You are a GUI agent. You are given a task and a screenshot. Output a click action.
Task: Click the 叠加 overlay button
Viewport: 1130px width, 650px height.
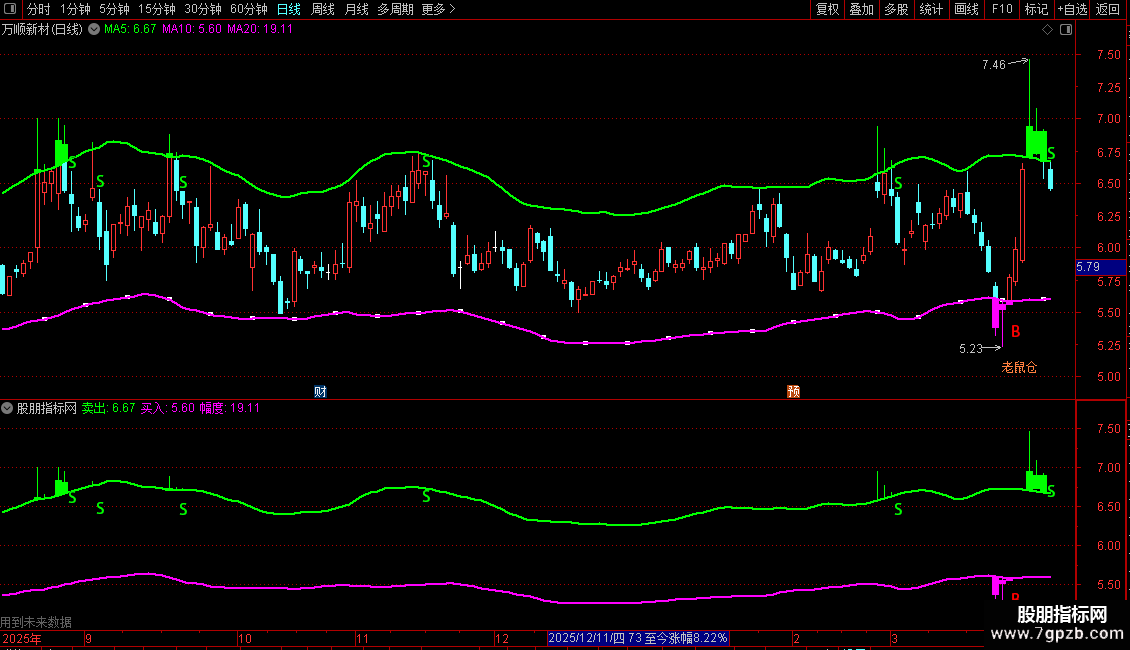click(x=861, y=9)
